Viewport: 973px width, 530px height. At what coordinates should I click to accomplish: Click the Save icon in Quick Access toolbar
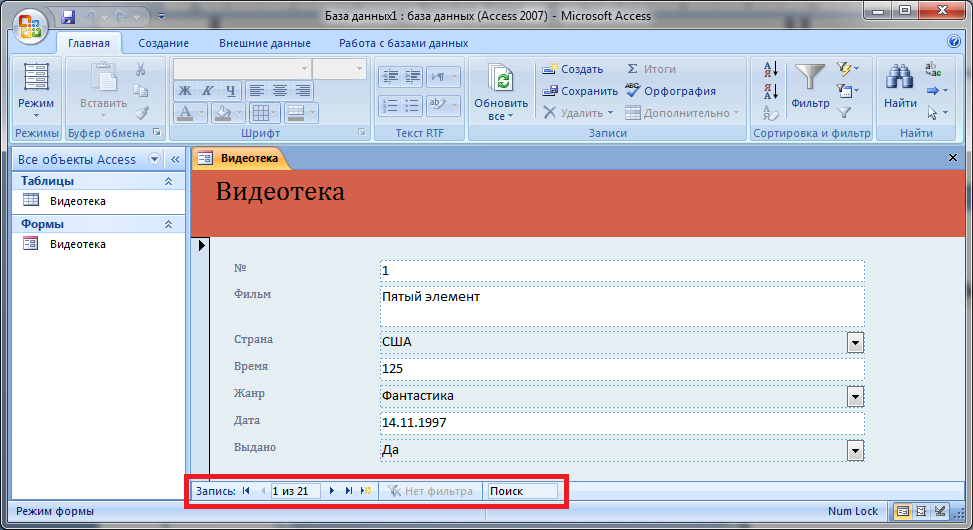(x=68, y=16)
